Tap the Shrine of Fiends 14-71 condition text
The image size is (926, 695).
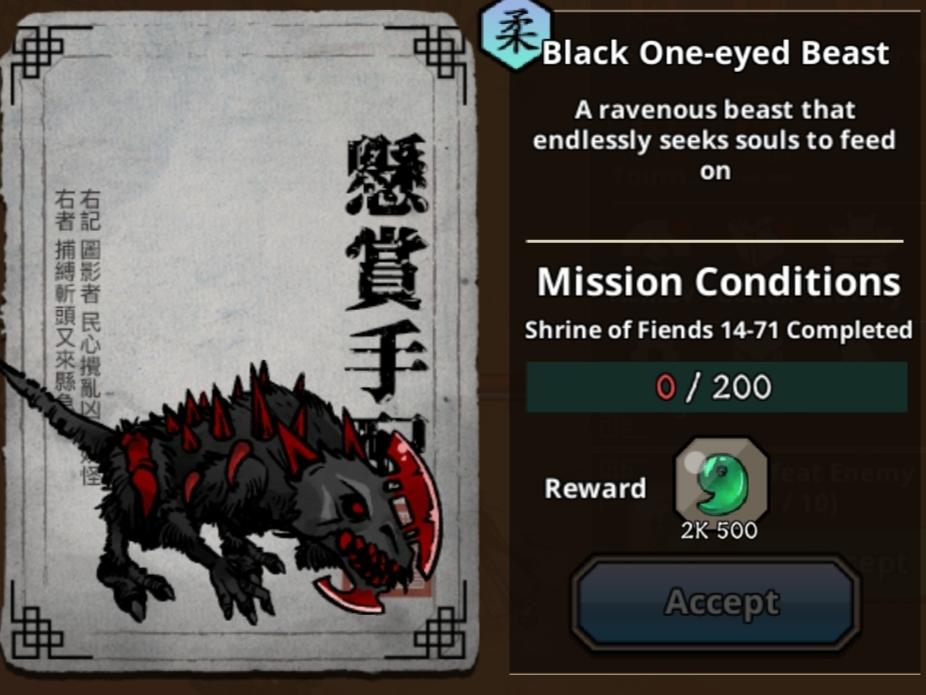point(719,329)
